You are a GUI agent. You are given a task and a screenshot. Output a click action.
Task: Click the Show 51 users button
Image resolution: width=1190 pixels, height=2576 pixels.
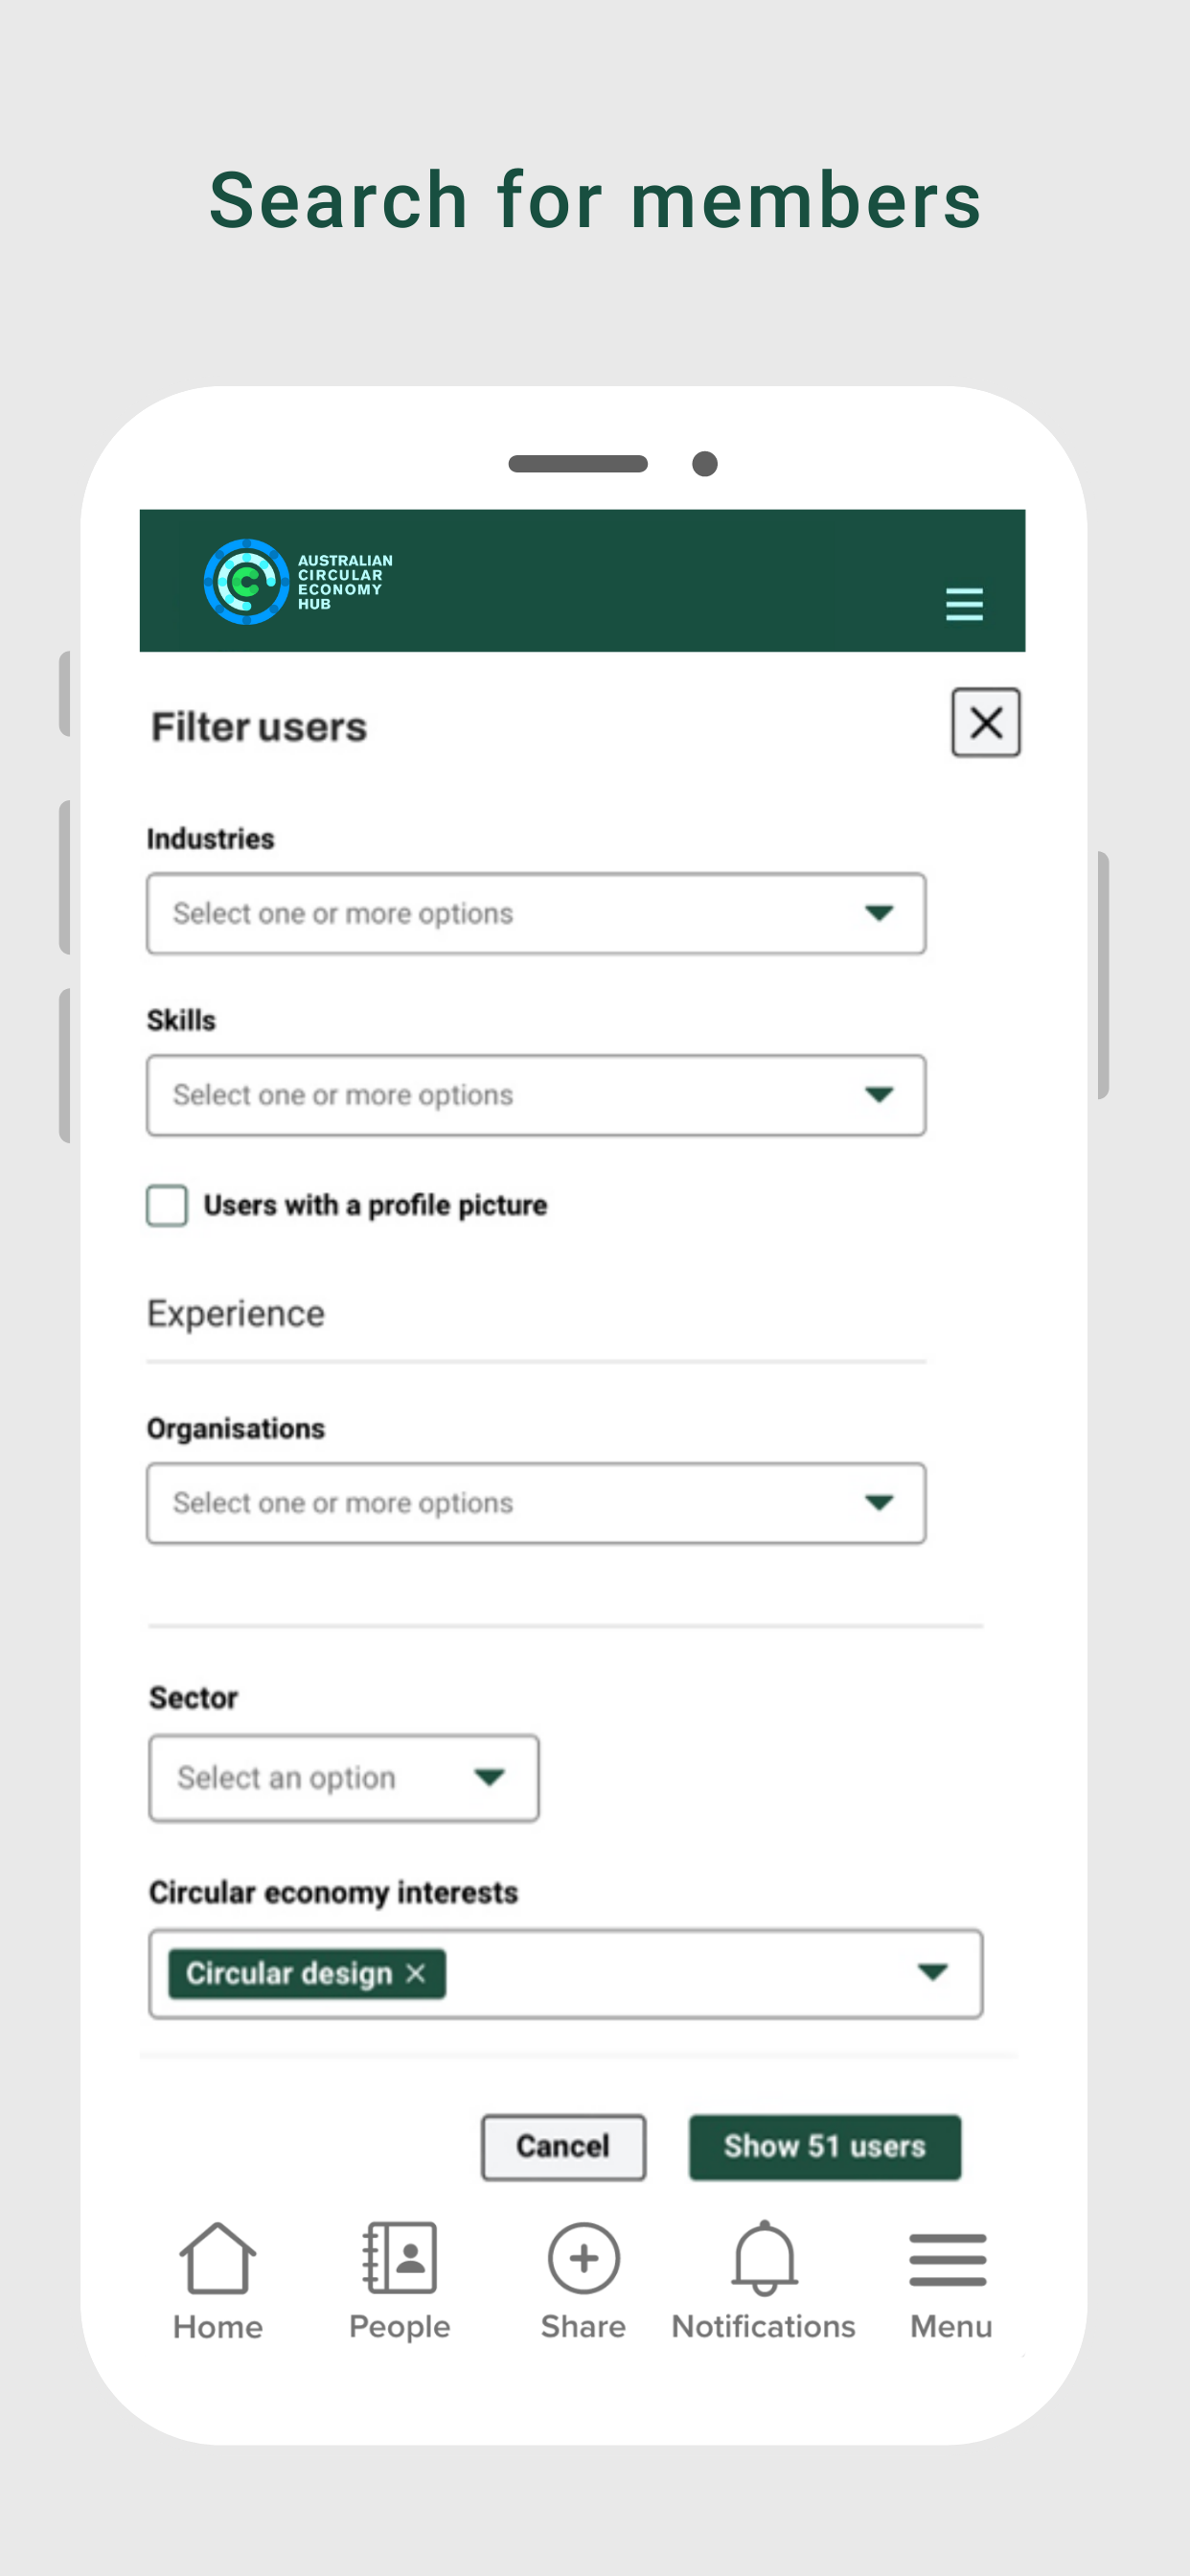[x=825, y=2147]
